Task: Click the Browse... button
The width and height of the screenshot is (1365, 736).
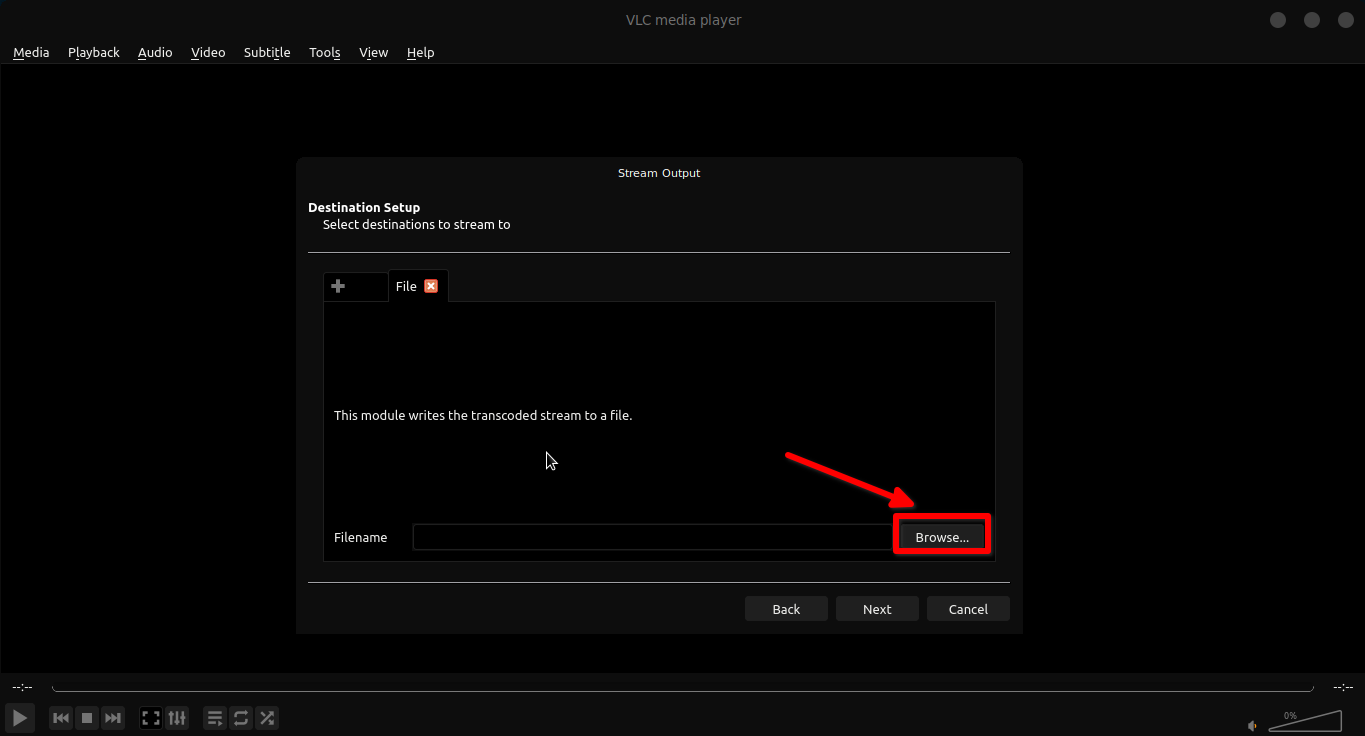Action: (x=942, y=538)
